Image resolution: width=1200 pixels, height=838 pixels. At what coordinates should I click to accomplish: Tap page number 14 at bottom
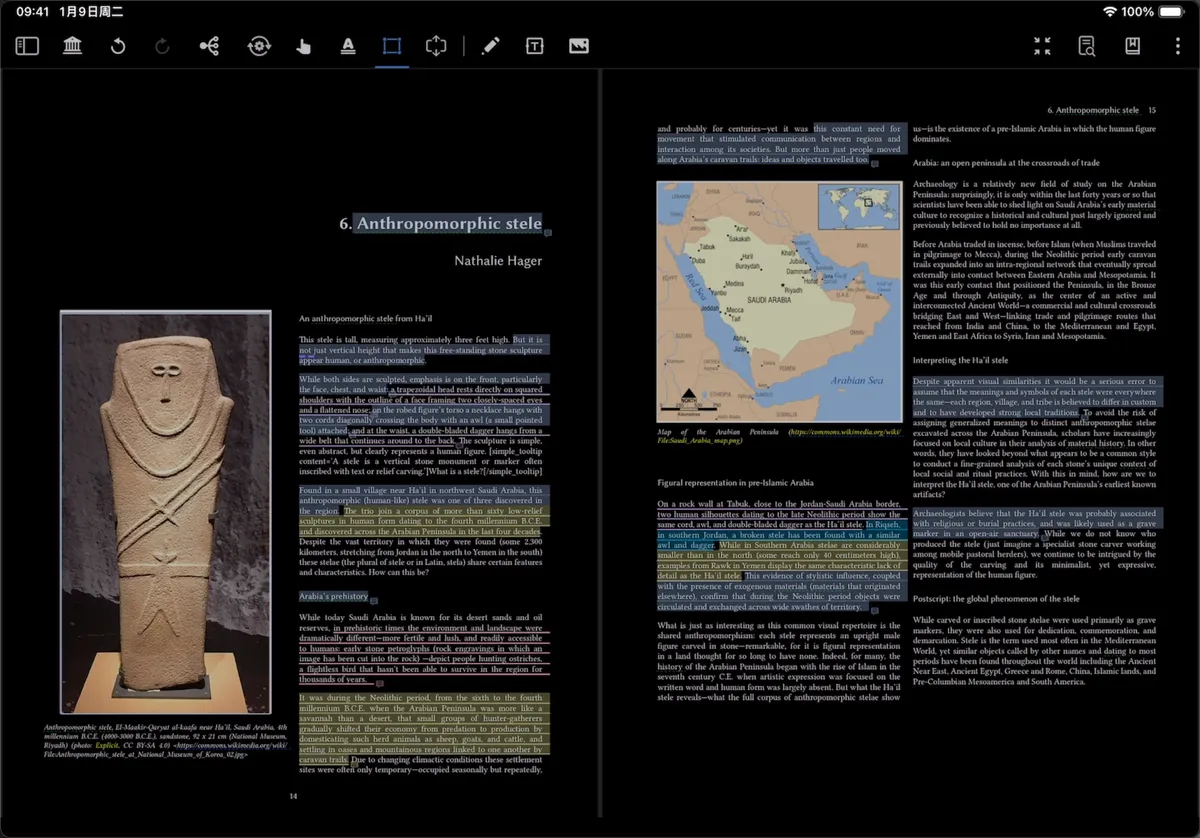[x=293, y=797]
